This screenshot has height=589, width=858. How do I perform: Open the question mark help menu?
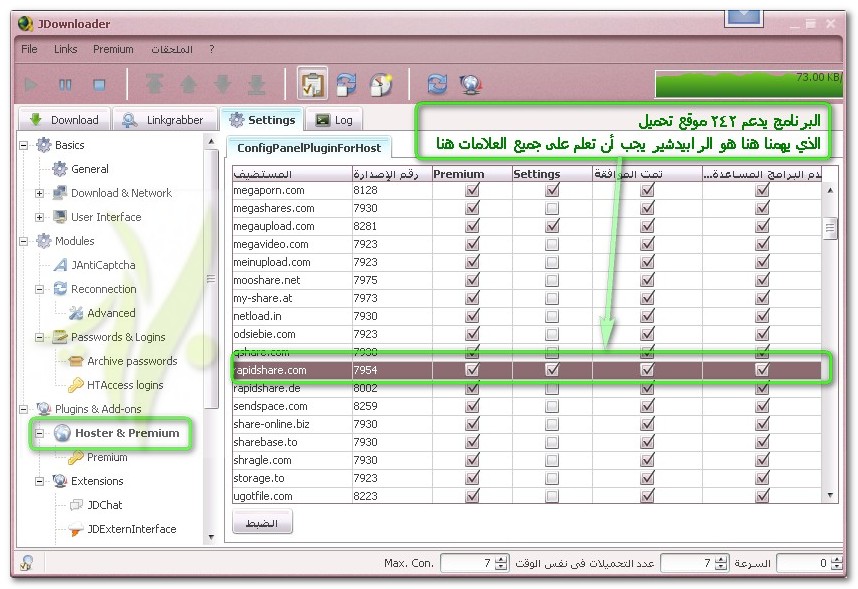[212, 49]
